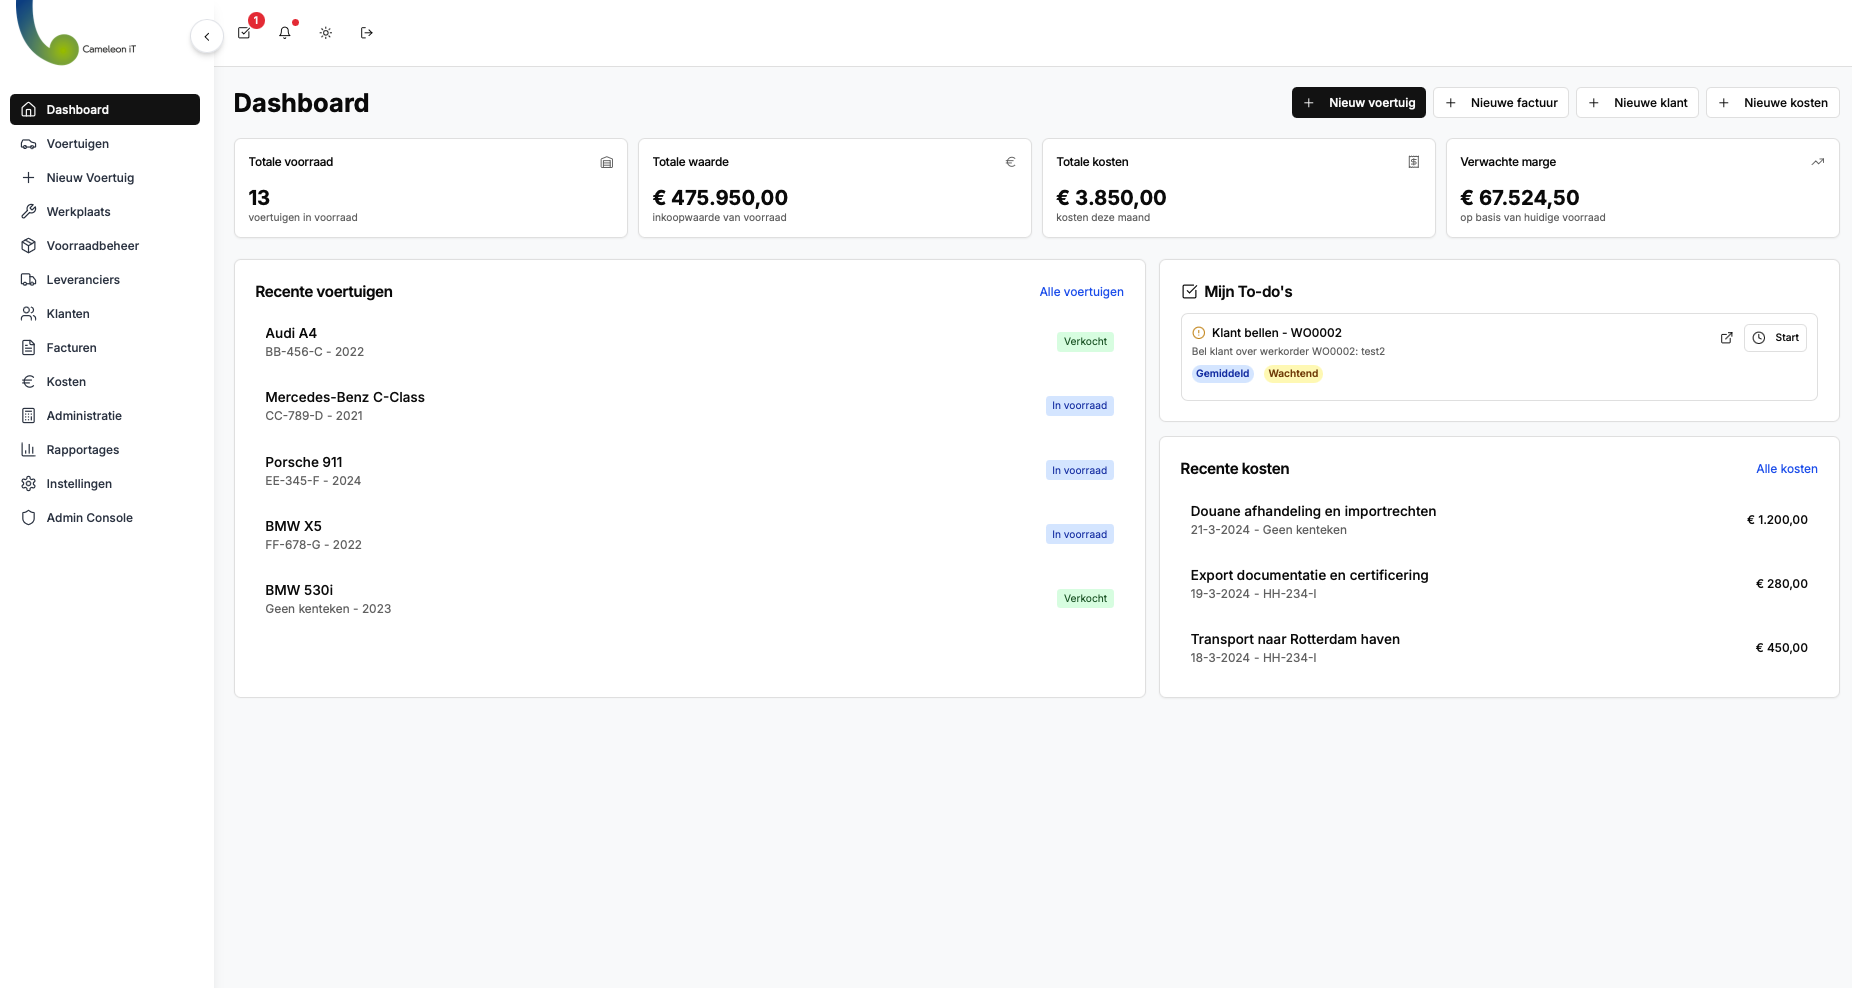Click the Kosten euro icon in the sidebar
This screenshot has width=1852, height=988.
click(29, 381)
